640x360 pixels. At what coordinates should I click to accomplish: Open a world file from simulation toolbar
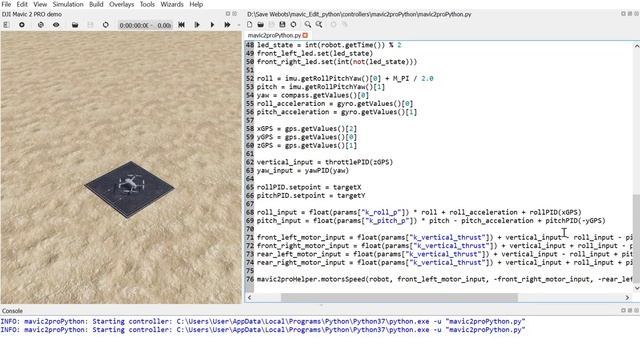click(75, 25)
